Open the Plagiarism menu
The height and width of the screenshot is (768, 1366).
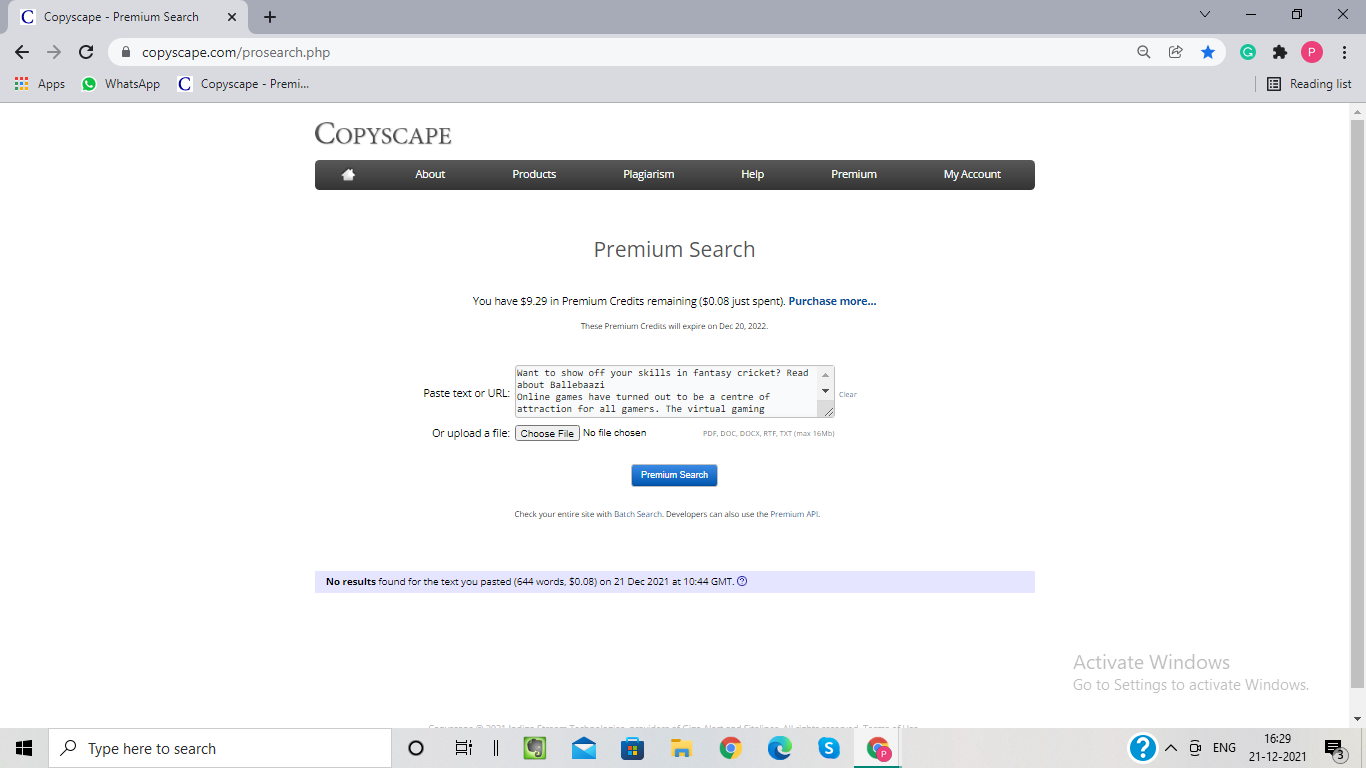click(649, 174)
